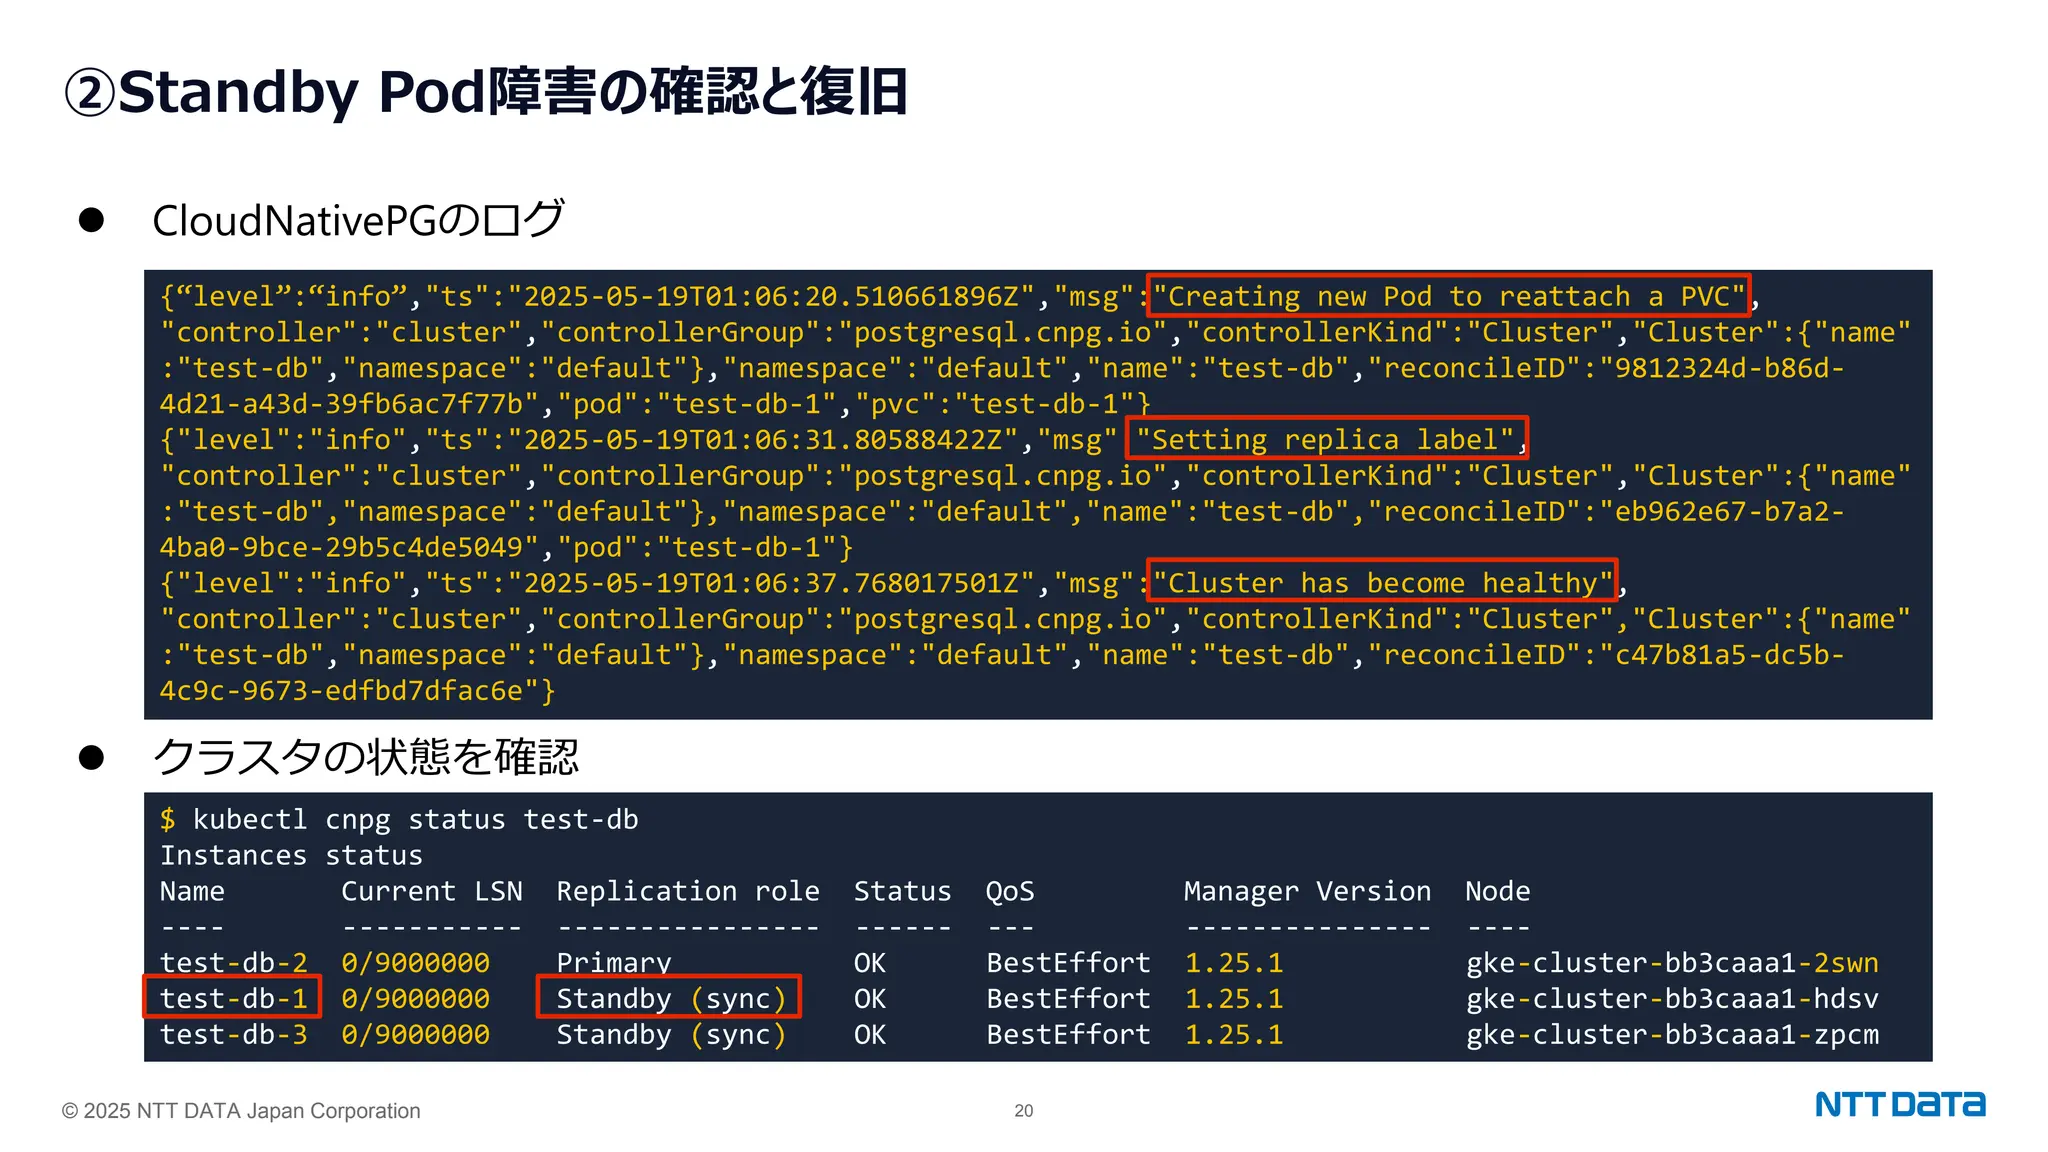Click highlighted "Creating new Pod to reattach a PVC"
2048x1152 pixels.
tap(1447, 296)
